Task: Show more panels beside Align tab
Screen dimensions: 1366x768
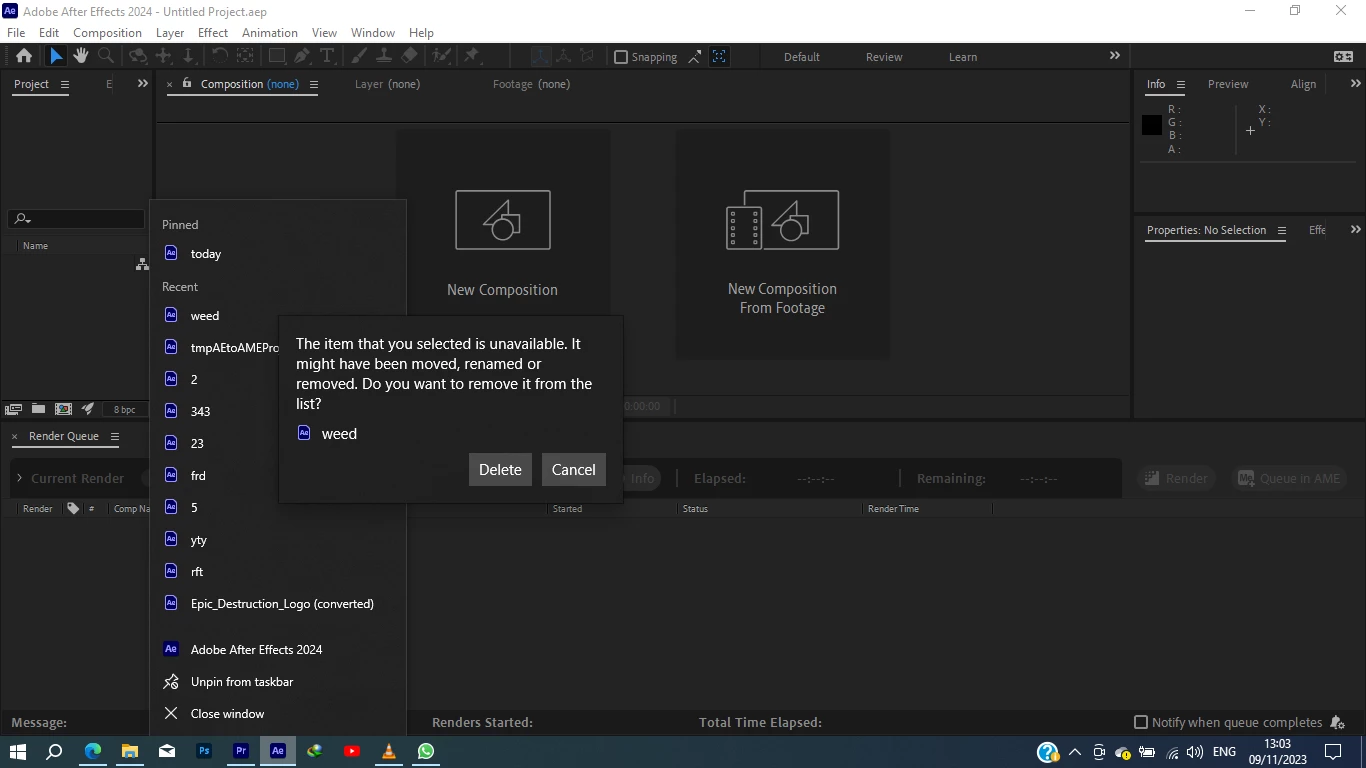Action: [x=1356, y=84]
